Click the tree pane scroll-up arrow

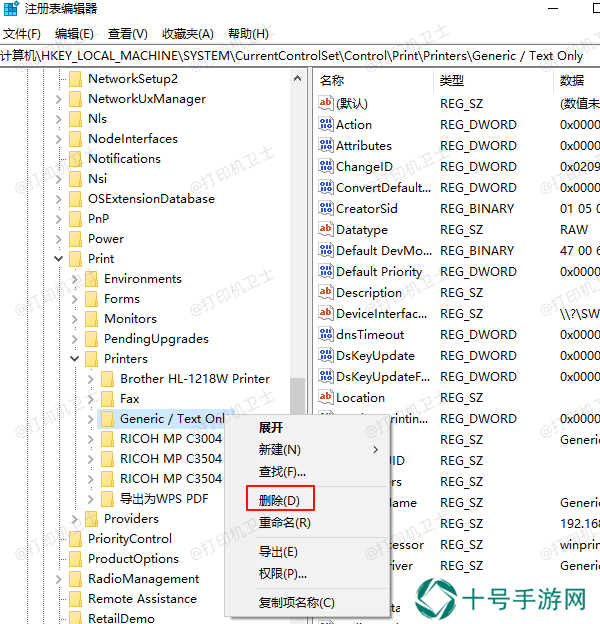[297, 78]
